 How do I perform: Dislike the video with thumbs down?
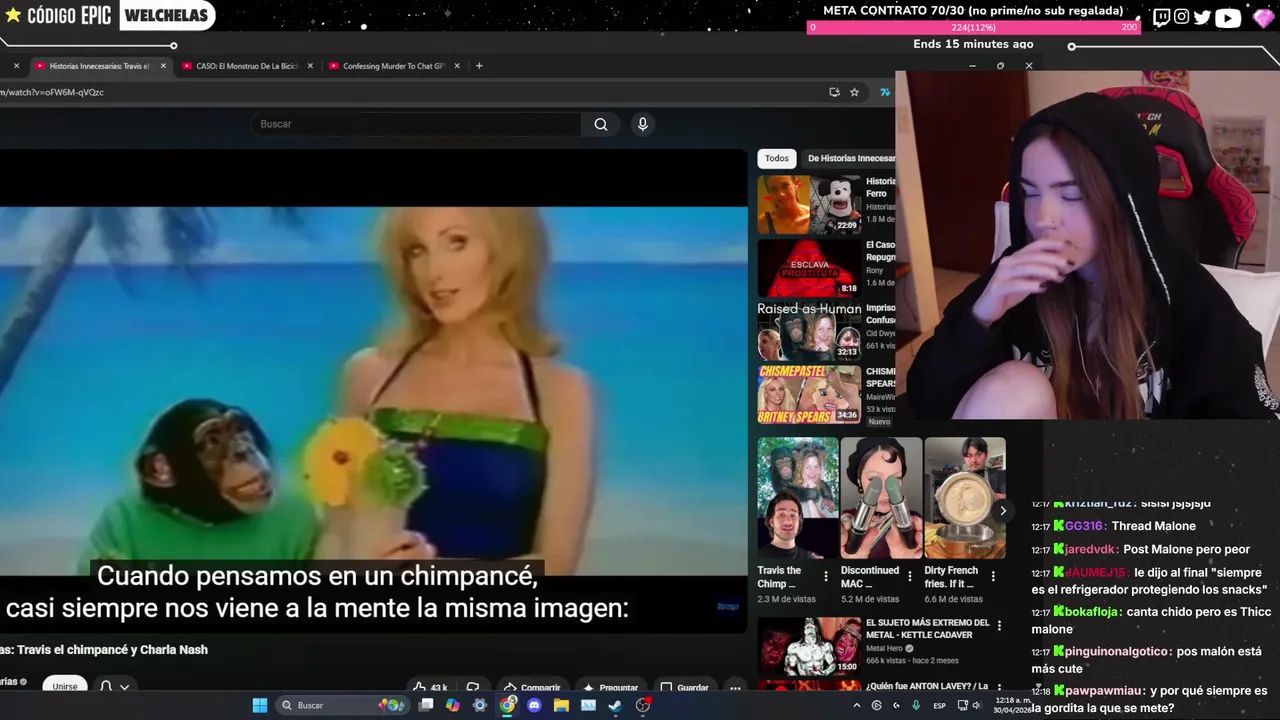tap(473, 687)
